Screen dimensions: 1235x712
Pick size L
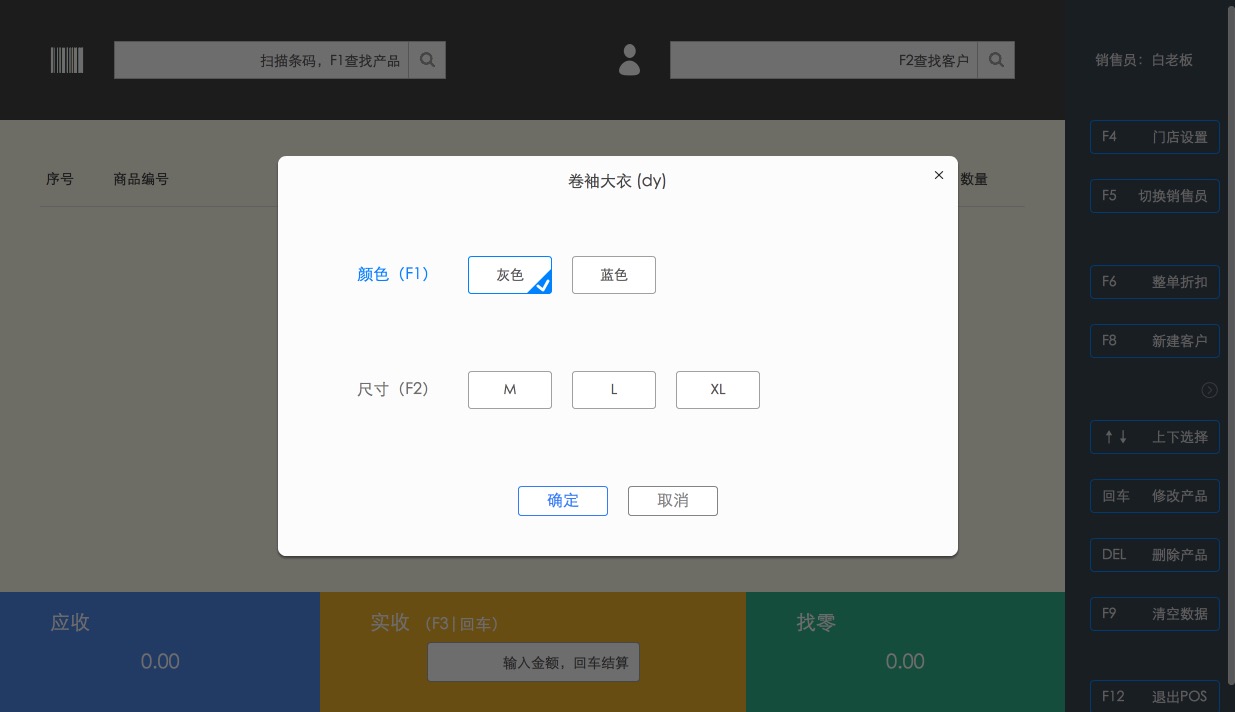point(613,390)
